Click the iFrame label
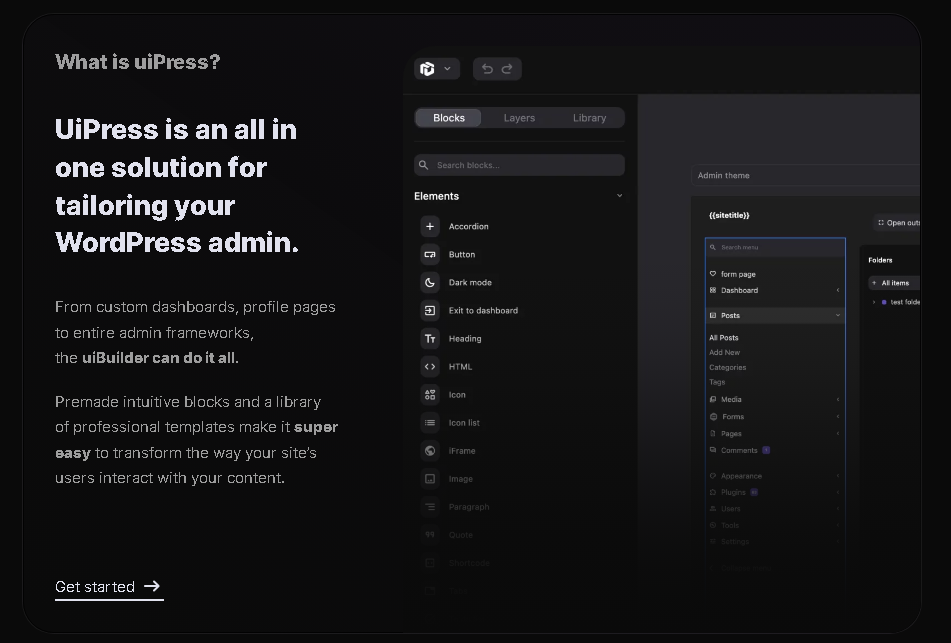951x643 pixels. click(462, 451)
